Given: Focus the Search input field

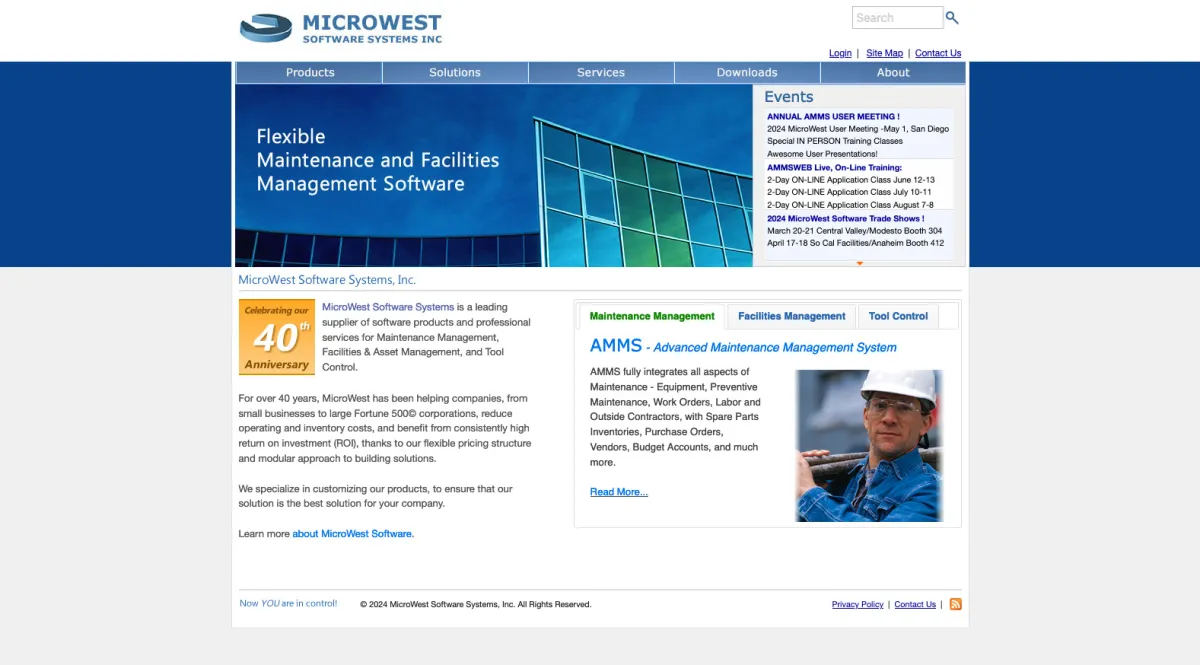Looking at the screenshot, I should click(897, 18).
